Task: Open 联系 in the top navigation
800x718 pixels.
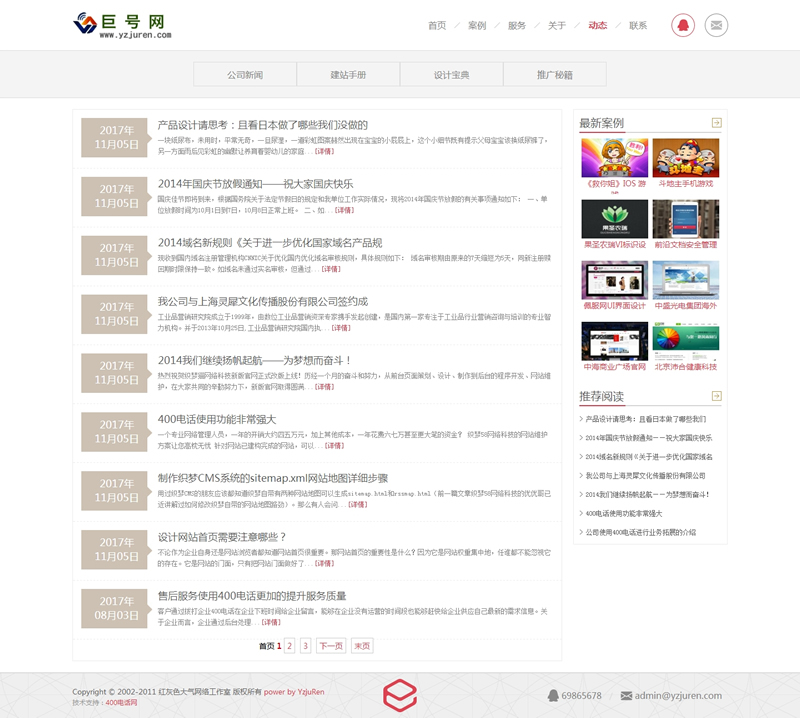Action: pos(638,26)
